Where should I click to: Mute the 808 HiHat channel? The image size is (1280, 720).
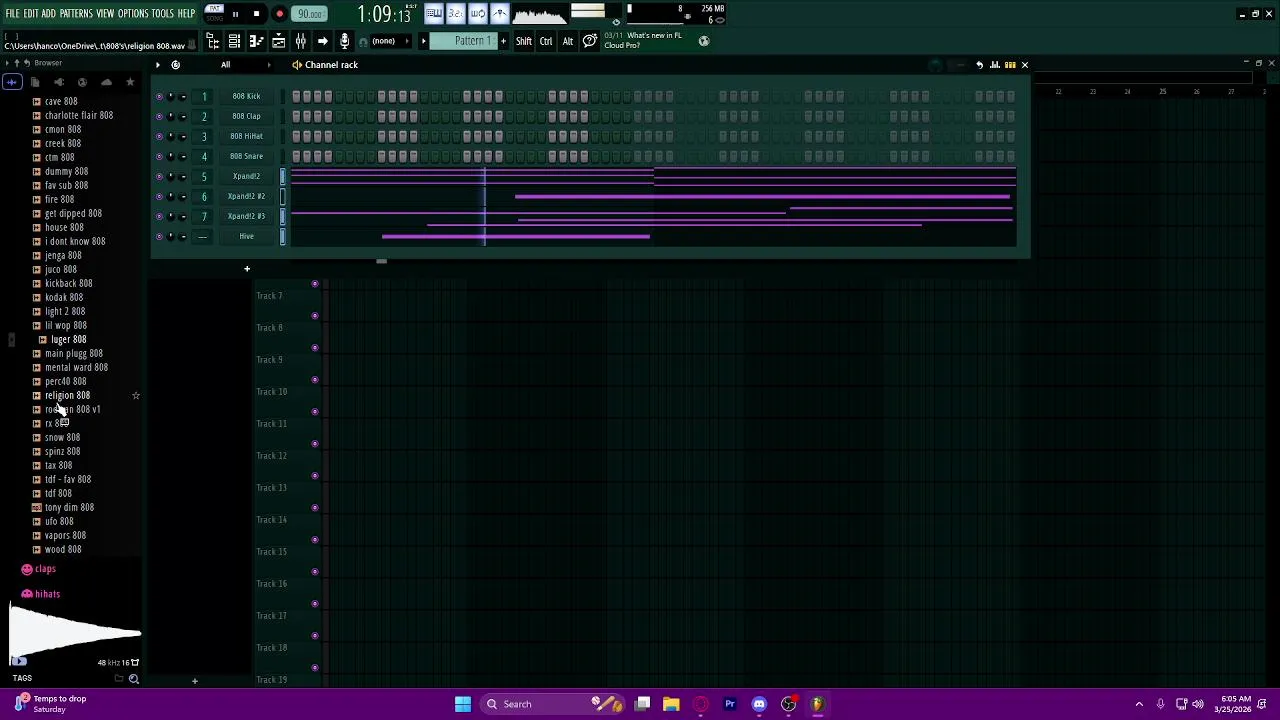159,136
